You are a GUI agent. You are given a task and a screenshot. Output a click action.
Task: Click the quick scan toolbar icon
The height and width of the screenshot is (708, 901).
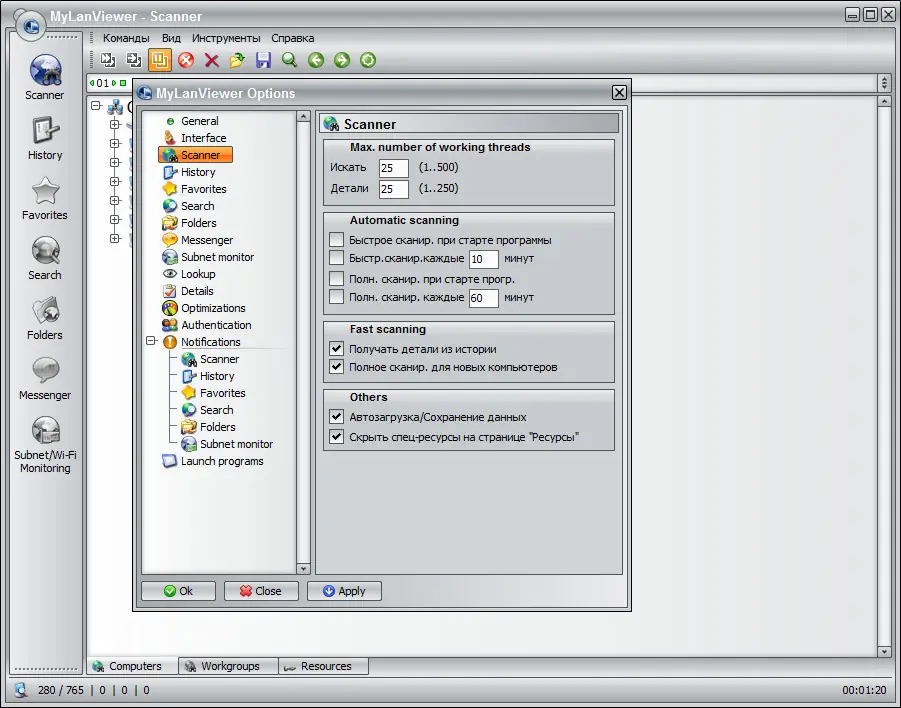pyautogui.click(x=107, y=60)
